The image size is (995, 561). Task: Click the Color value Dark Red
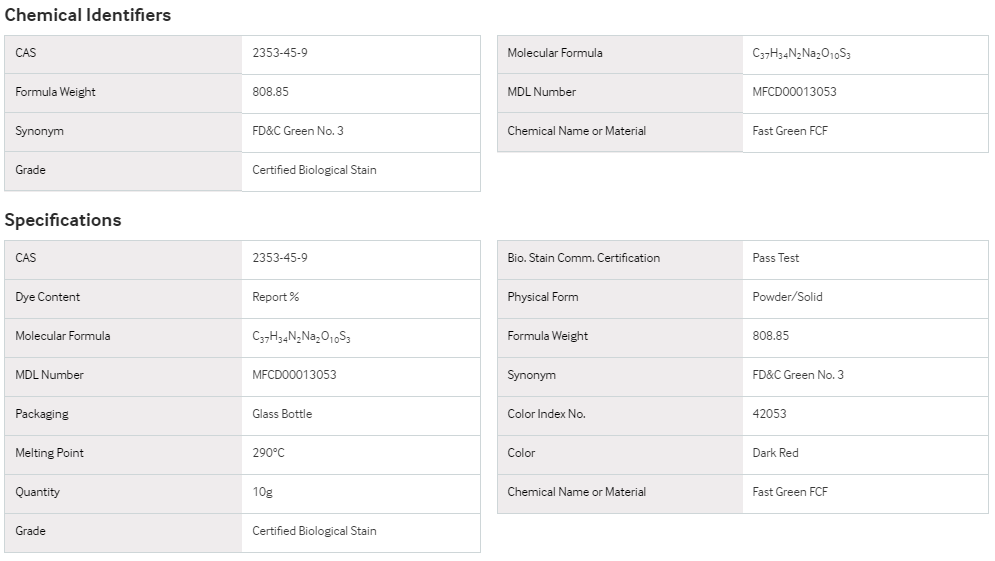coord(775,452)
